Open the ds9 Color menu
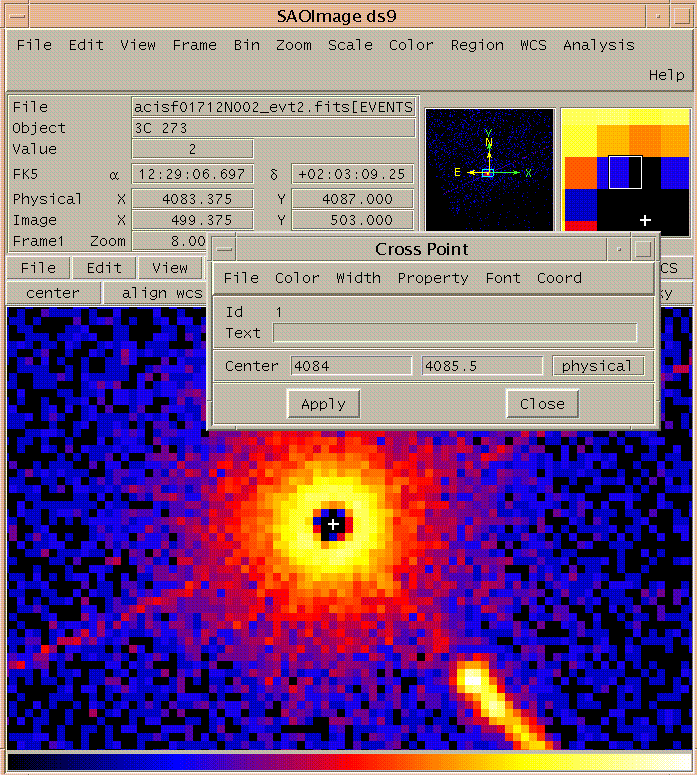697x775 pixels. (x=411, y=45)
